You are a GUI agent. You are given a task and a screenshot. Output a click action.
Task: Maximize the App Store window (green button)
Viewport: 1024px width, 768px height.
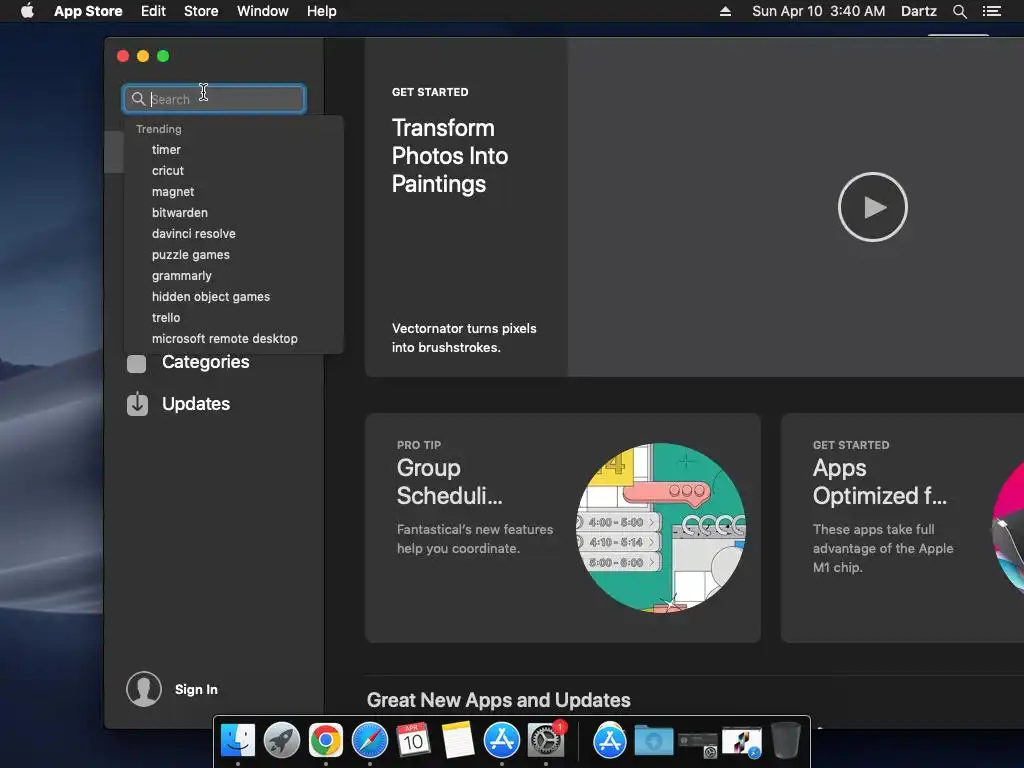coord(163,56)
